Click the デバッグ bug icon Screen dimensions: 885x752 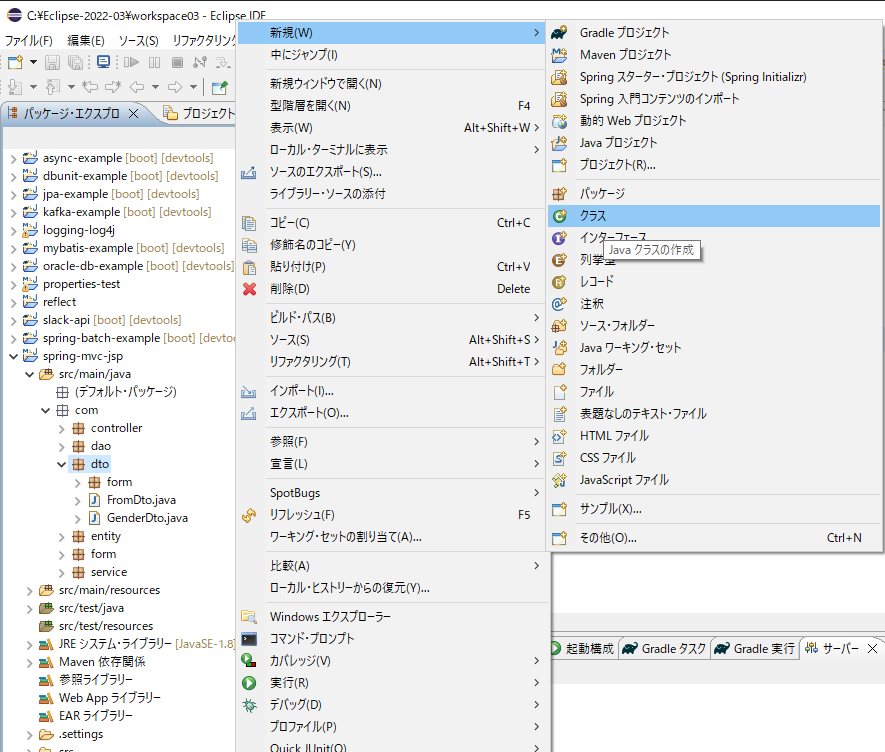tap(249, 705)
